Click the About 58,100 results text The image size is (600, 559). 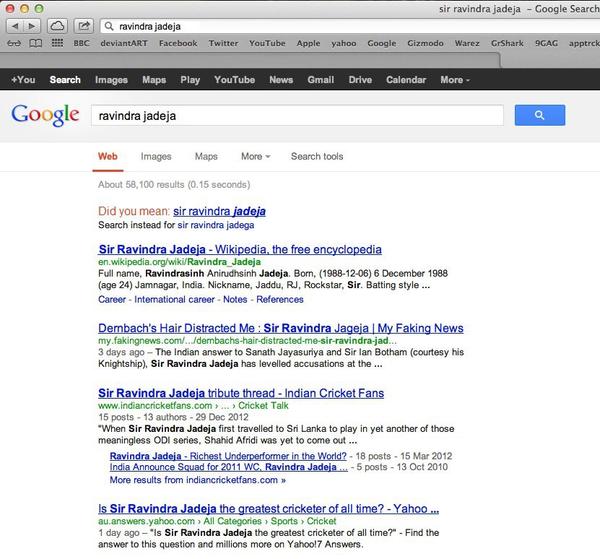click(174, 184)
